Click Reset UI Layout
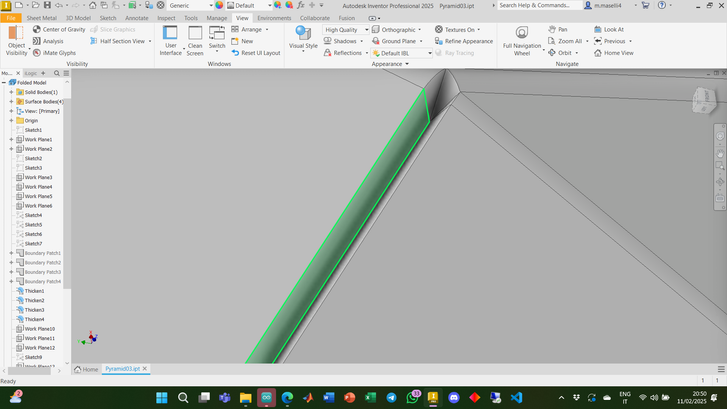 [x=256, y=53]
